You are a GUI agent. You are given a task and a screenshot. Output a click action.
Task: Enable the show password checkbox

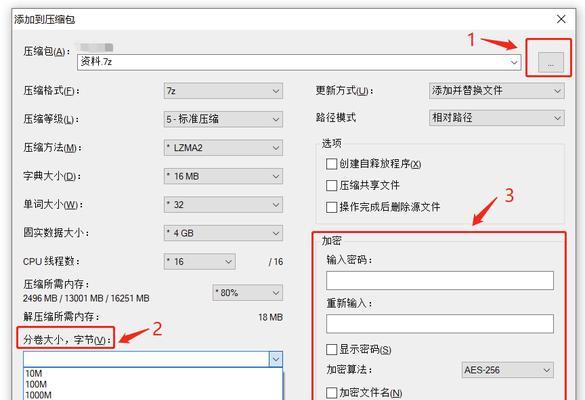tap(331, 350)
